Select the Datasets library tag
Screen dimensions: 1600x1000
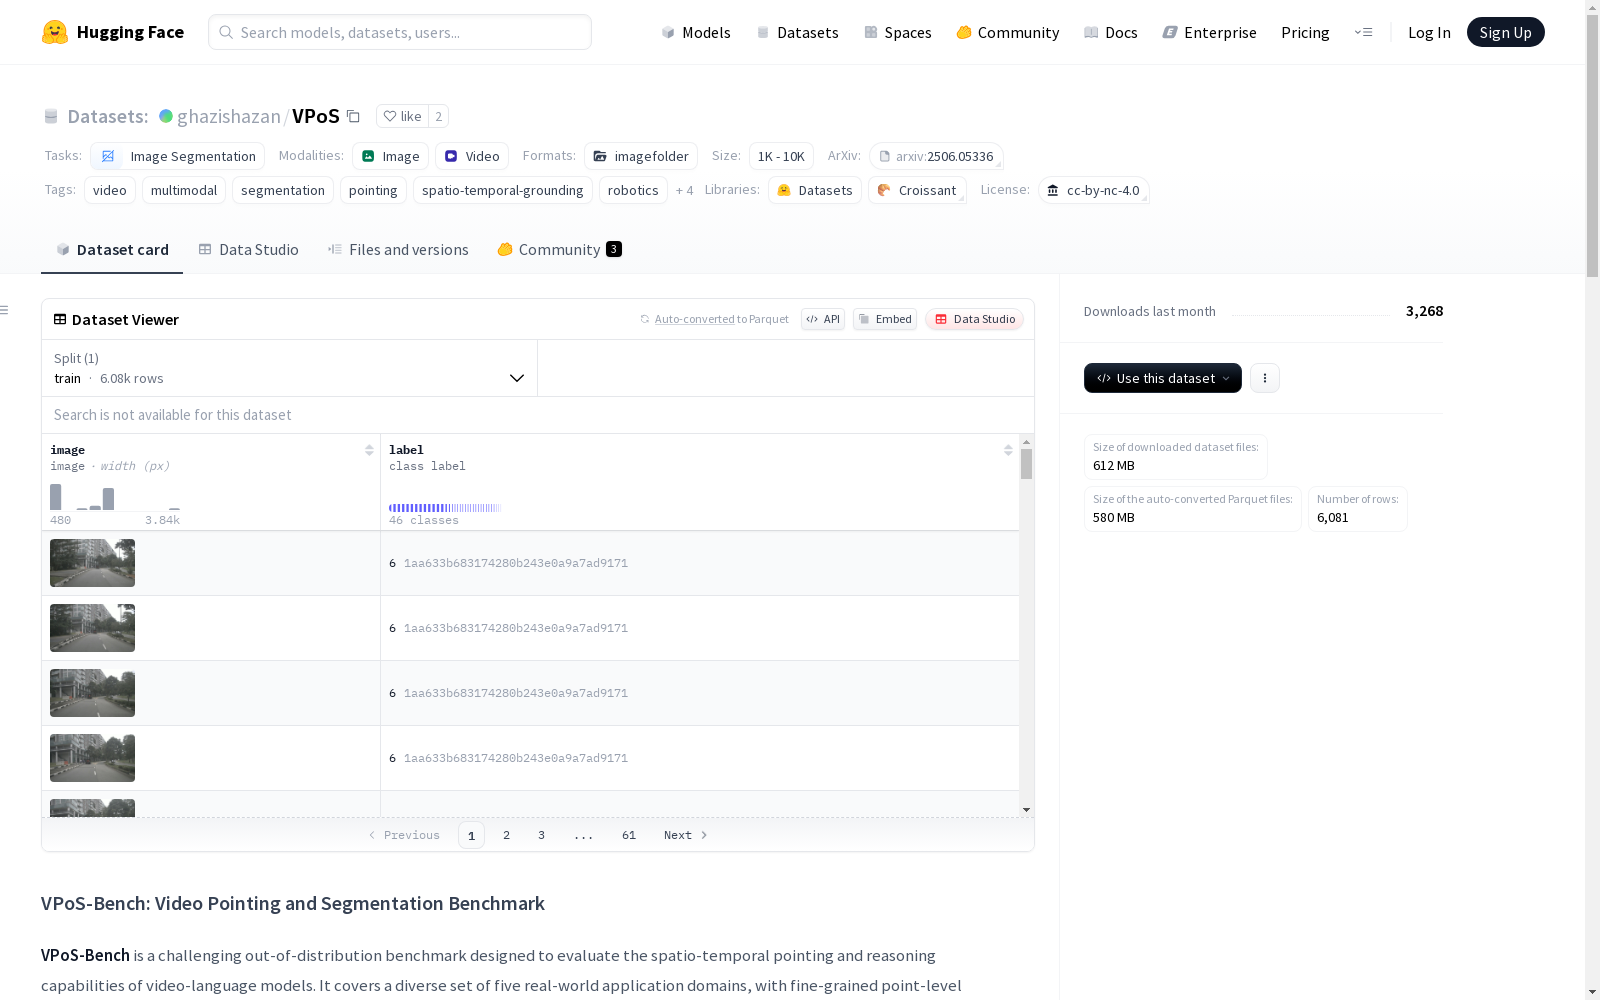pos(815,190)
